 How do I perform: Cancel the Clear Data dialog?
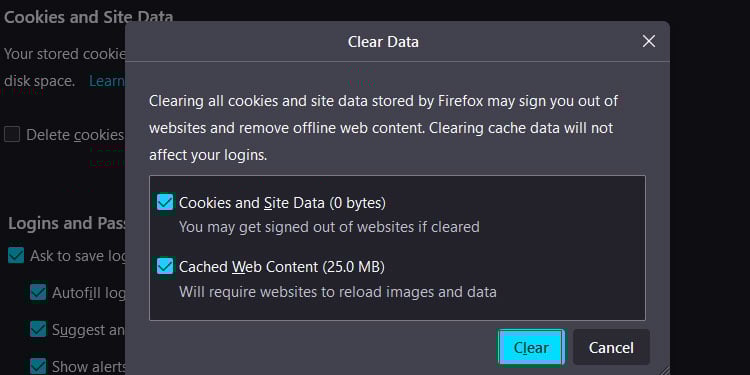(611, 347)
